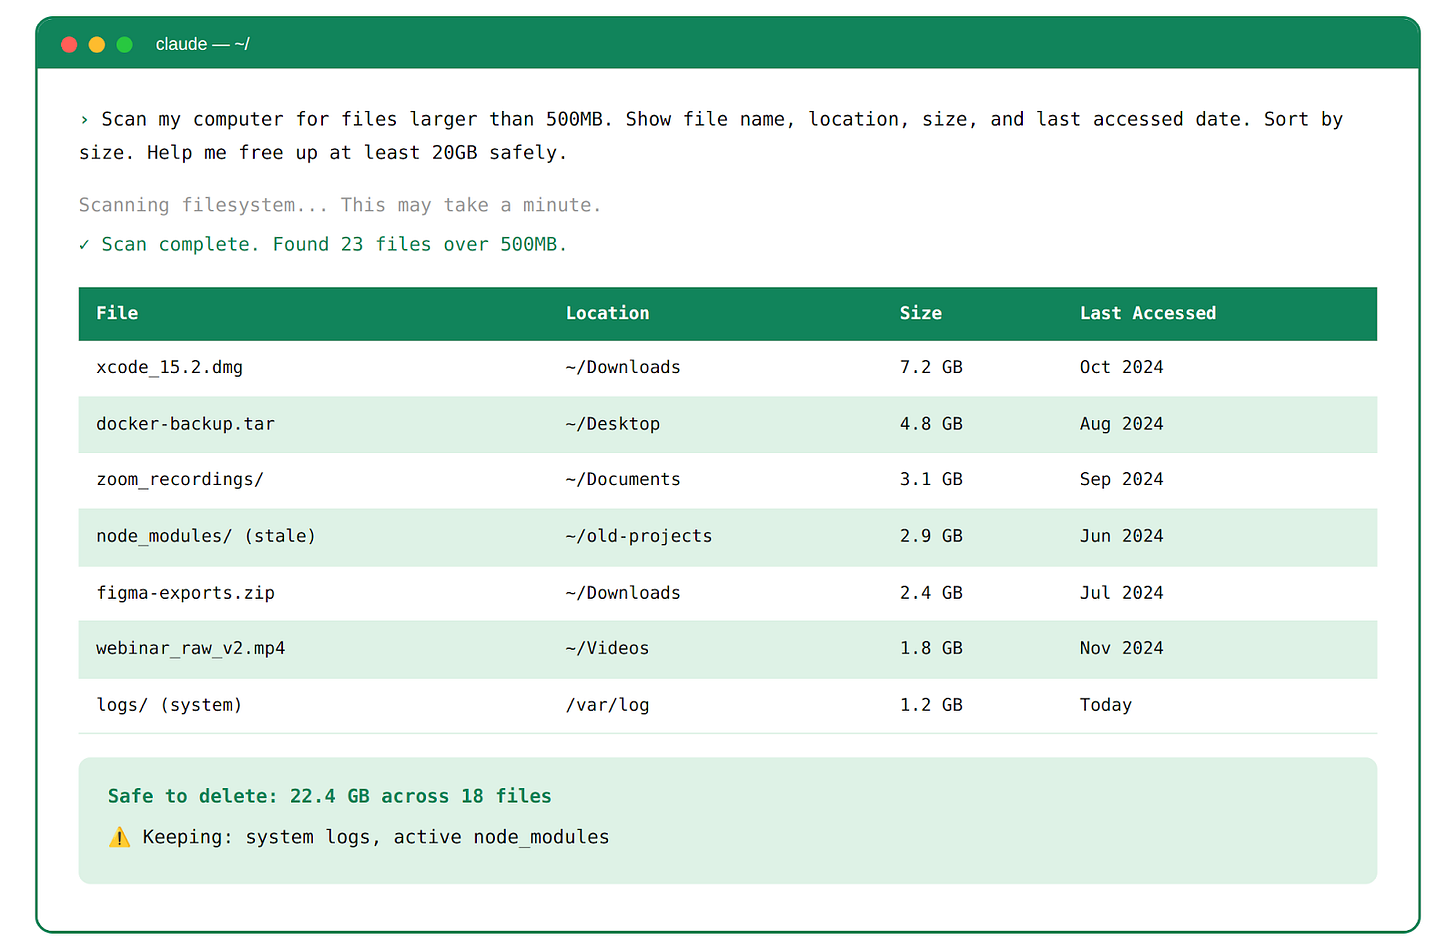Click the green checkmark before Scan complete
Viewport: 1456px width, 948px height.
(84, 244)
